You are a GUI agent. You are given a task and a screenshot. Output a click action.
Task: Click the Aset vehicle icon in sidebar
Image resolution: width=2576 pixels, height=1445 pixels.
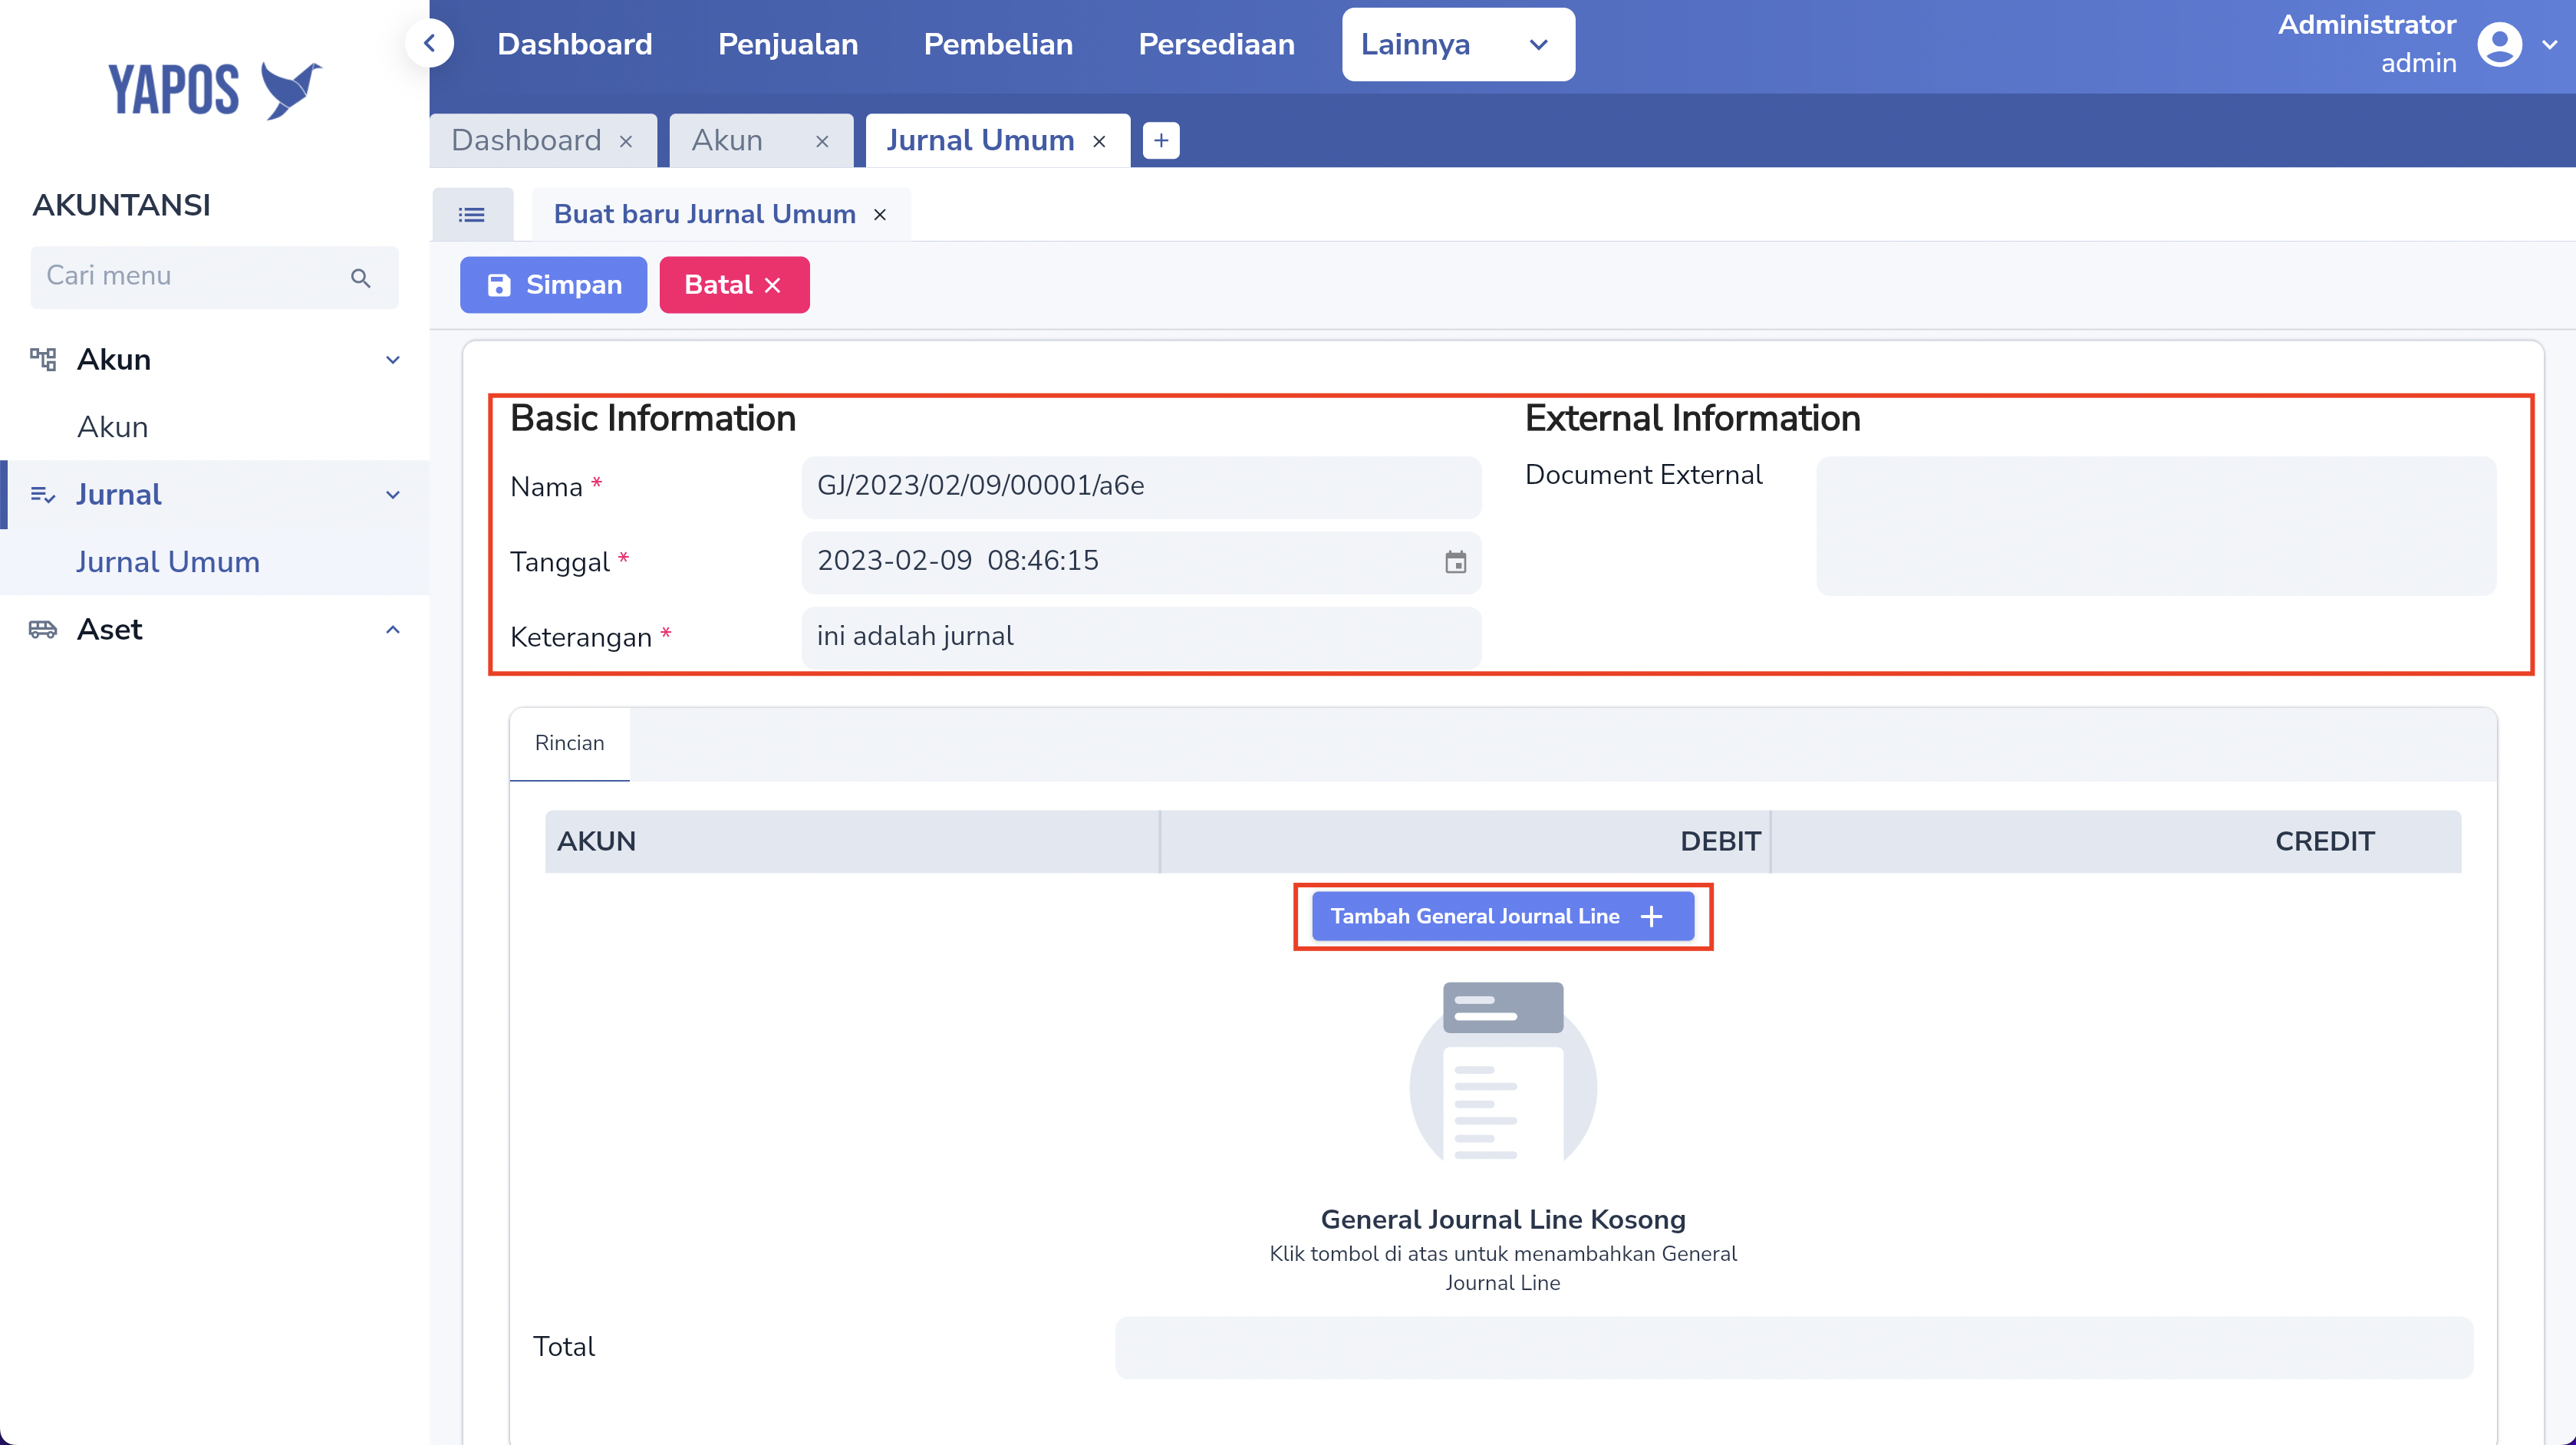point(43,629)
